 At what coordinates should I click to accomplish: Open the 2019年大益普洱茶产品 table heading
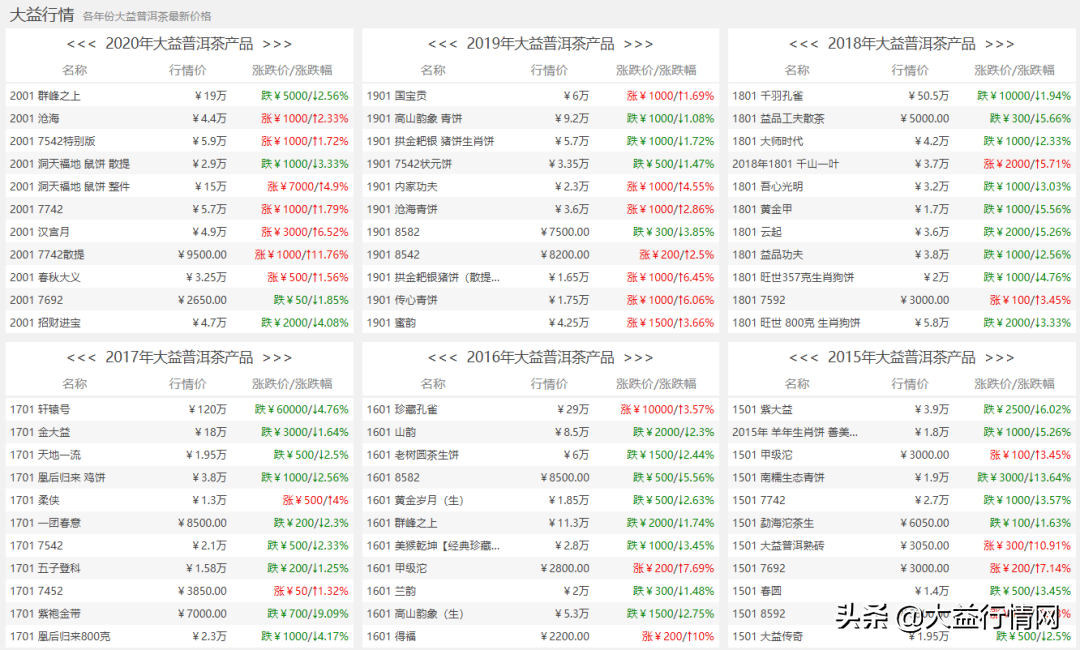tap(540, 44)
